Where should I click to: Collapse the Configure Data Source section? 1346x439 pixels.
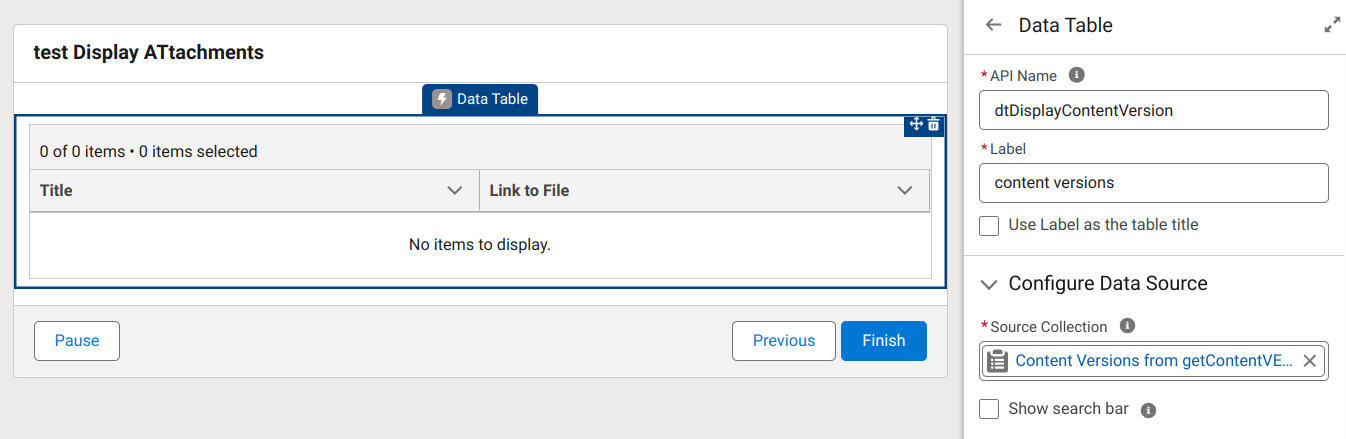point(990,284)
